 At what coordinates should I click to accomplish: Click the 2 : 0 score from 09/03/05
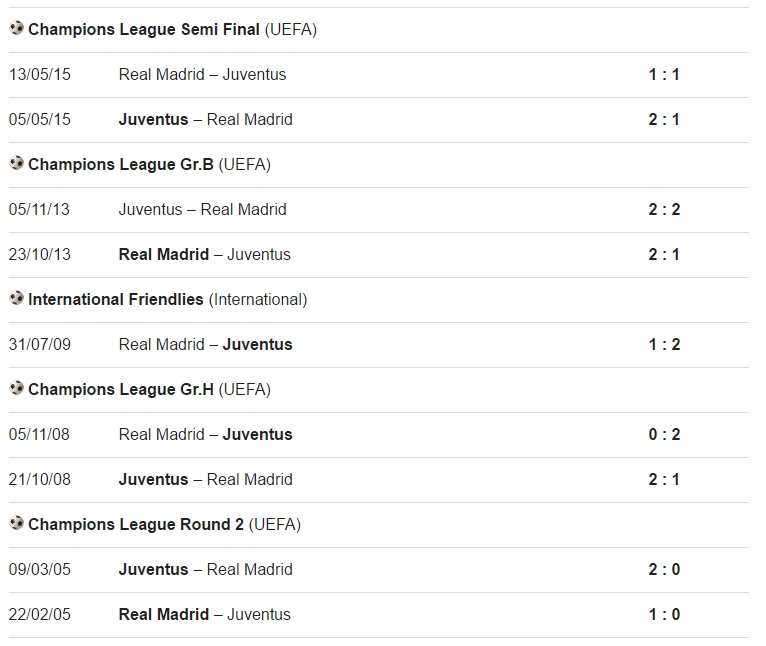click(x=664, y=569)
